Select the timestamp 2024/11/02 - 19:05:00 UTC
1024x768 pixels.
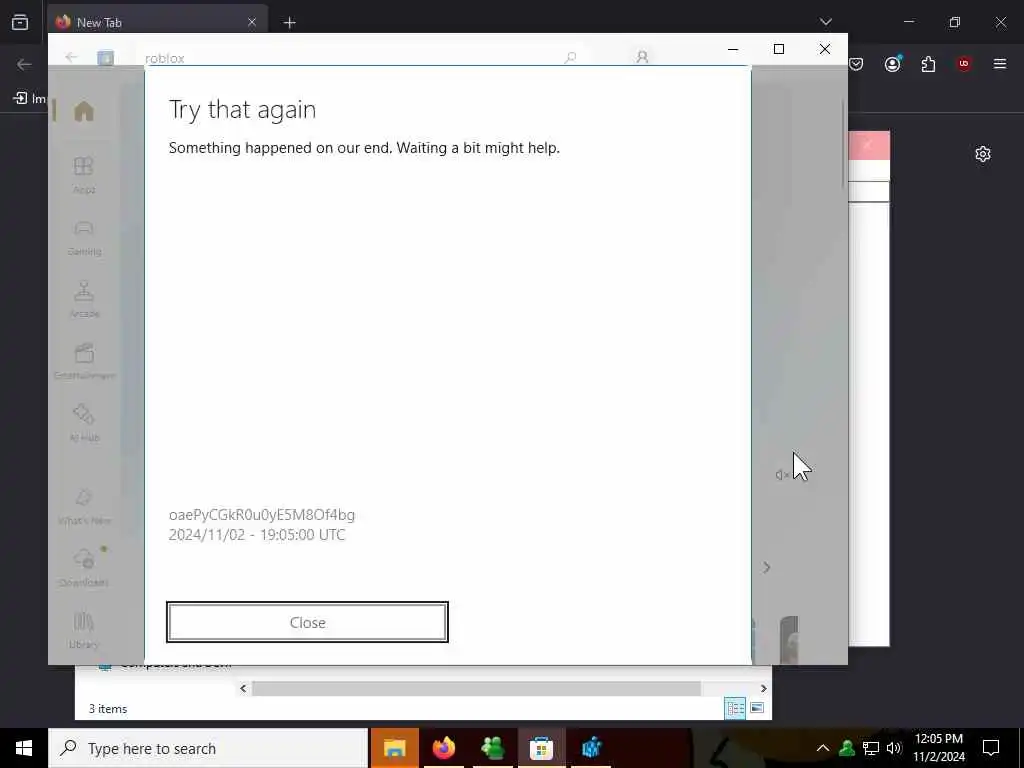tap(257, 535)
